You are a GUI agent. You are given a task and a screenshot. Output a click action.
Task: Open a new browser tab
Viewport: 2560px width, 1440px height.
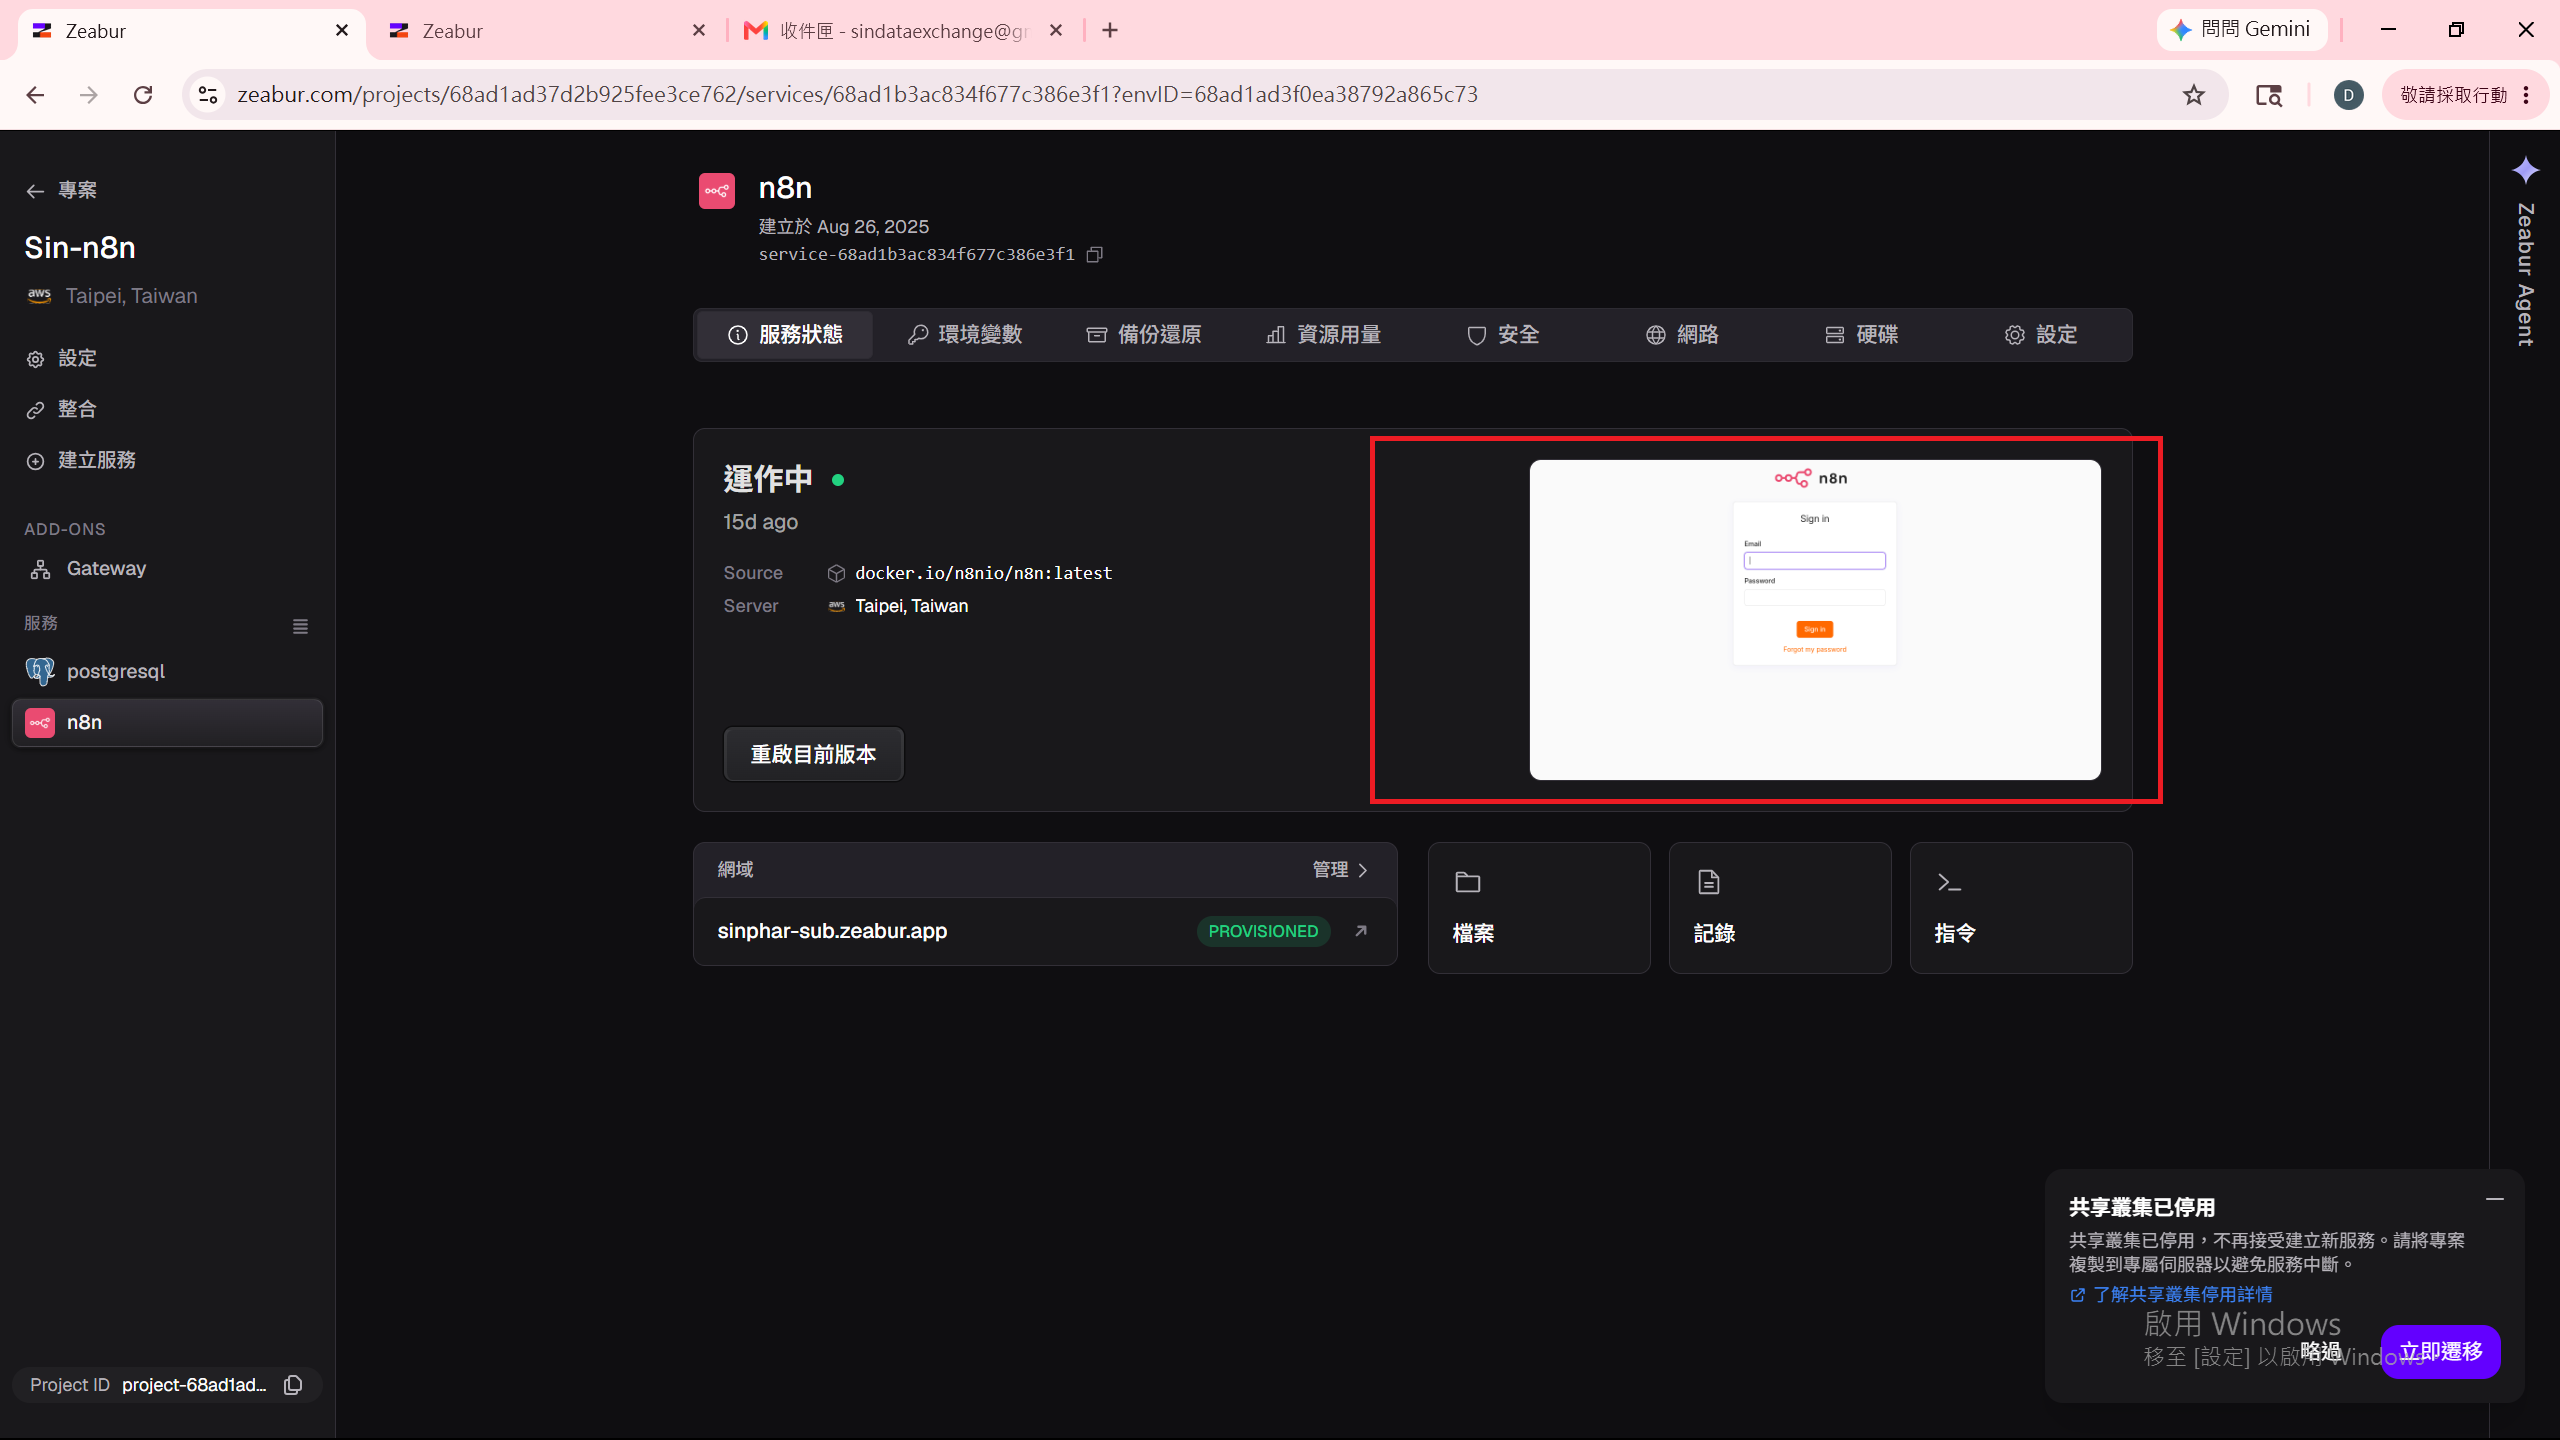click(x=1110, y=31)
